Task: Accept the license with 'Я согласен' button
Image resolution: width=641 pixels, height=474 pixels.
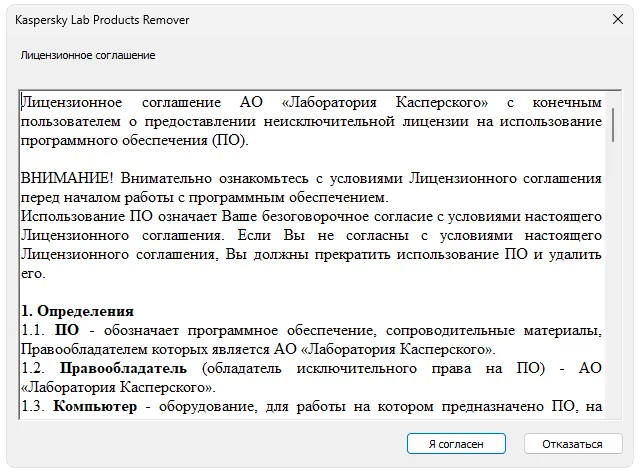Action: pos(456,444)
